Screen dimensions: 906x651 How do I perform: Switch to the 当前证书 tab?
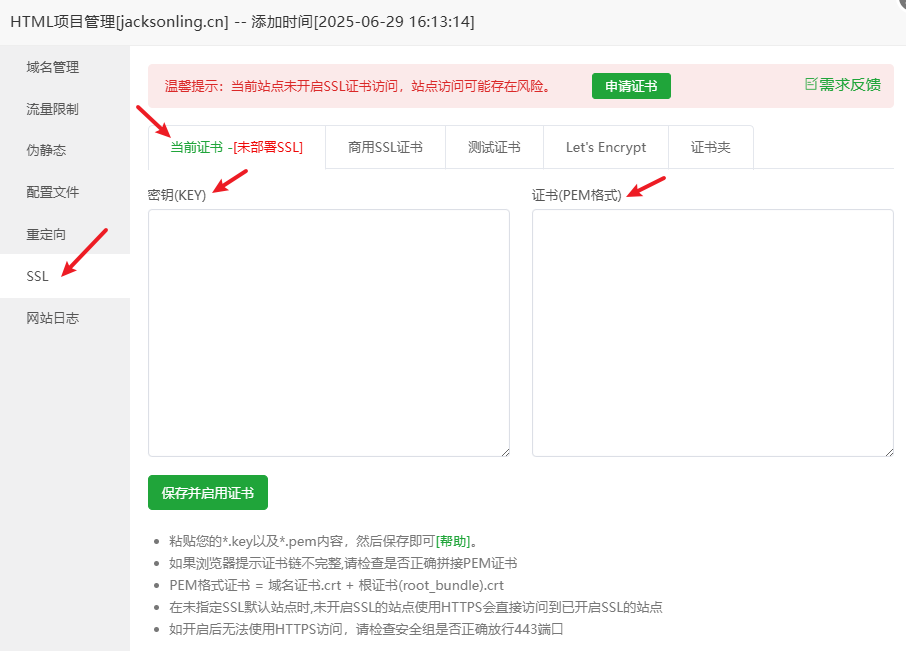(236, 147)
